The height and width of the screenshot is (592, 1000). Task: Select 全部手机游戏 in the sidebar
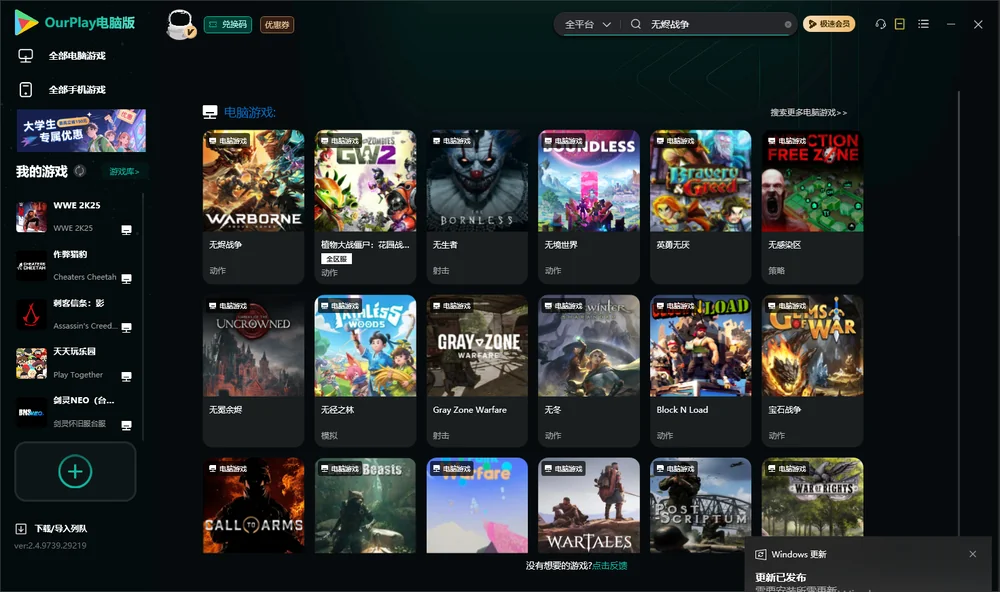pos(77,90)
